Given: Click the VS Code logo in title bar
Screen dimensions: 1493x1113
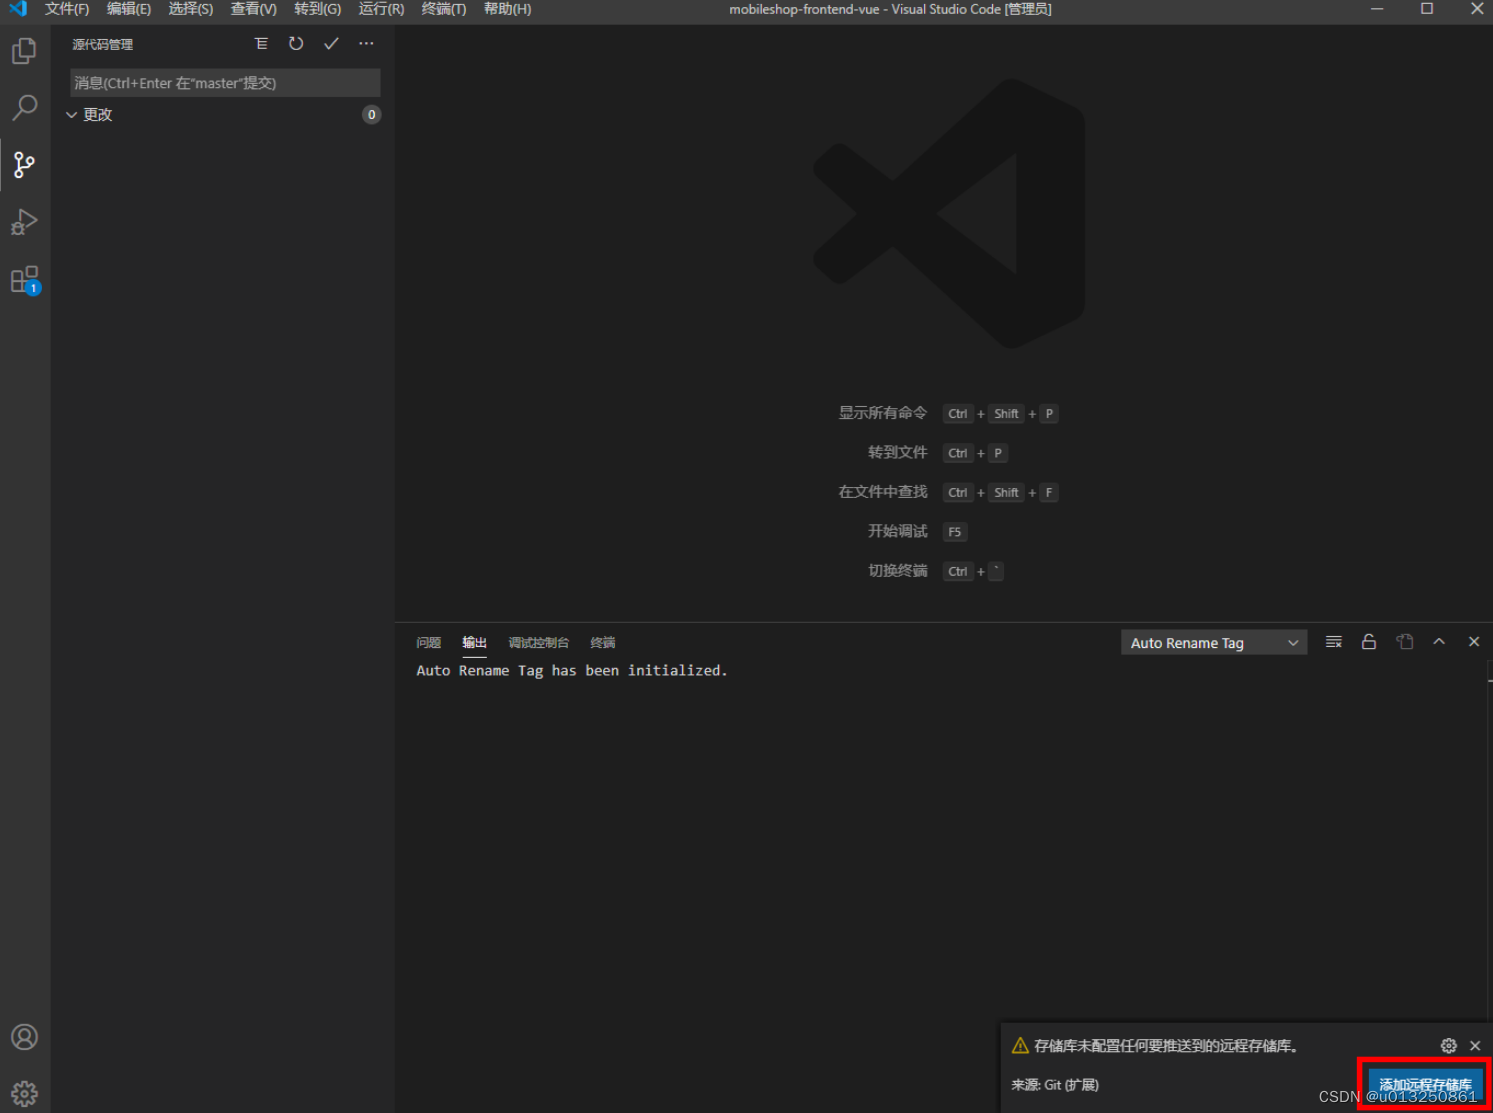Looking at the screenshot, I should [x=18, y=9].
